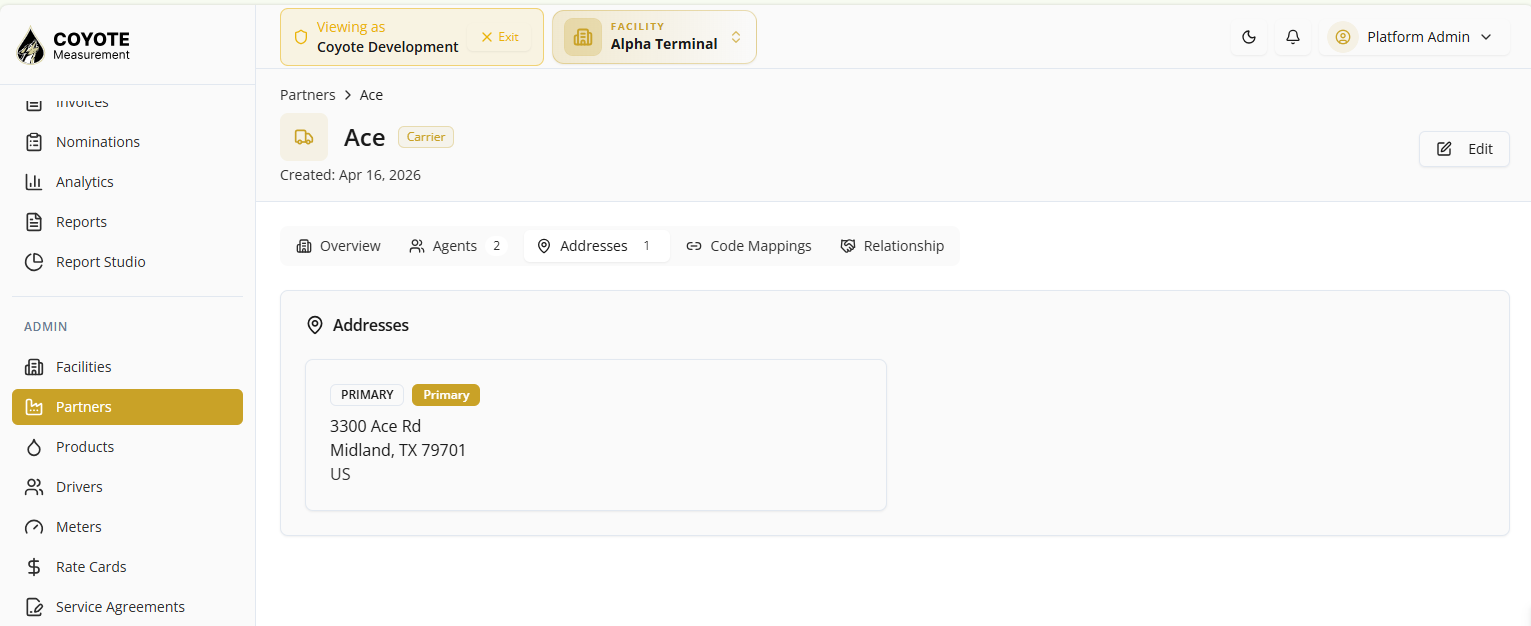The width and height of the screenshot is (1531, 626).
Task: Switch to the Code Mappings tab
Action: pos(749,246)
